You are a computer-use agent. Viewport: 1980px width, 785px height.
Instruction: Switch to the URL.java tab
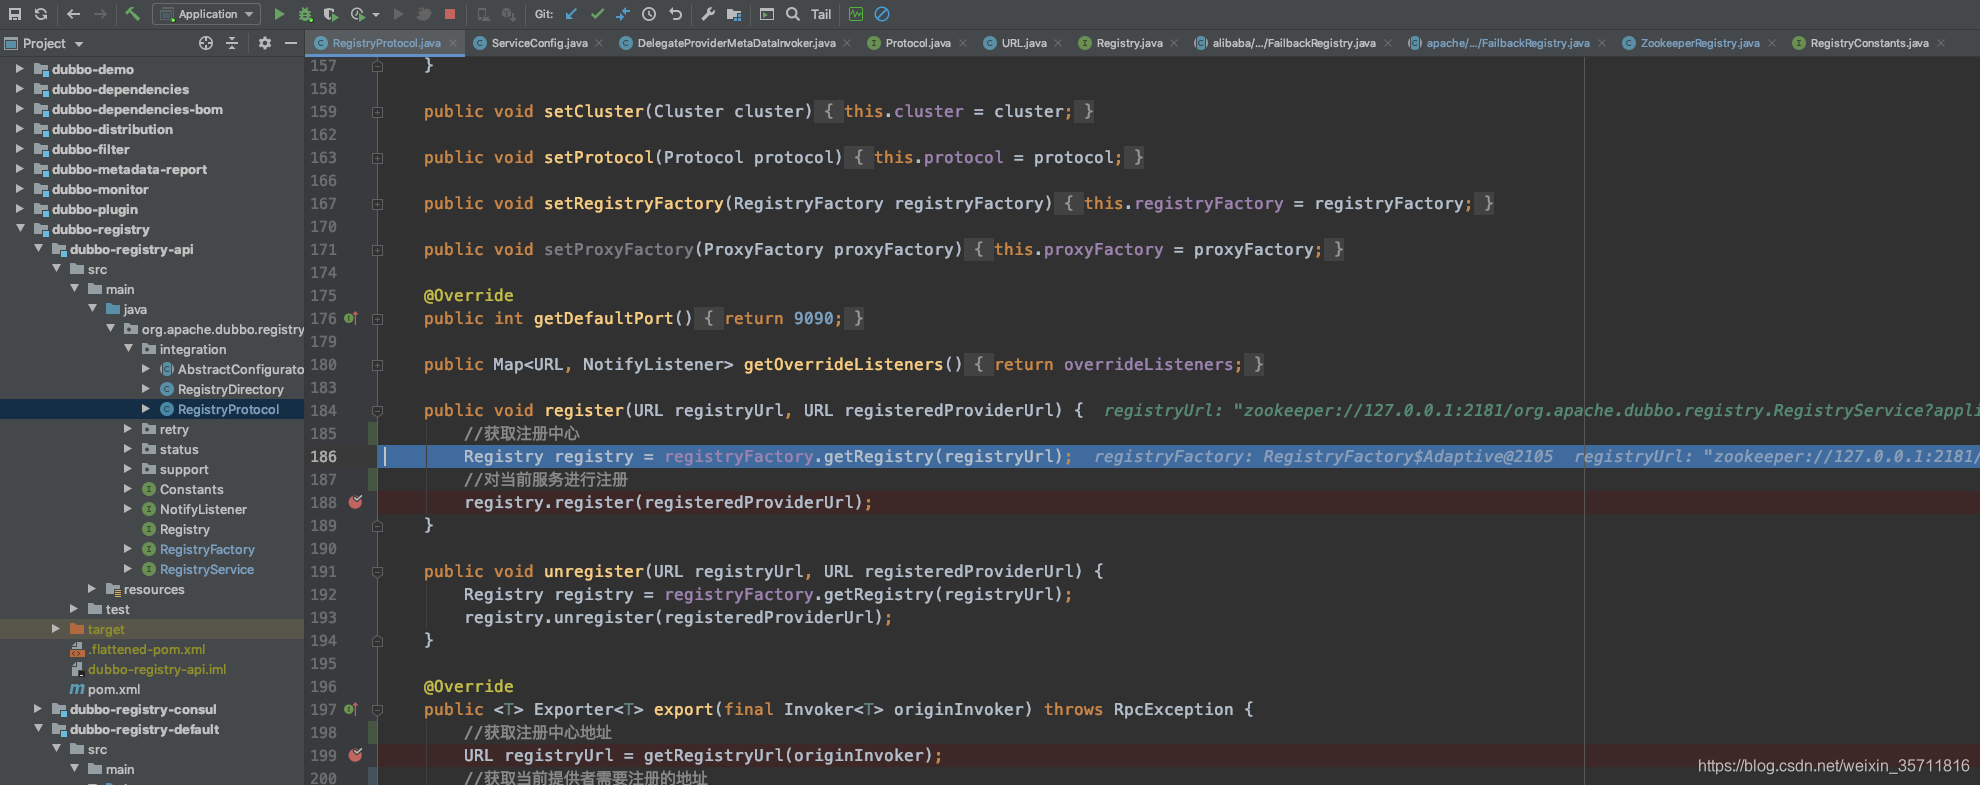[x=1024, y=43]
